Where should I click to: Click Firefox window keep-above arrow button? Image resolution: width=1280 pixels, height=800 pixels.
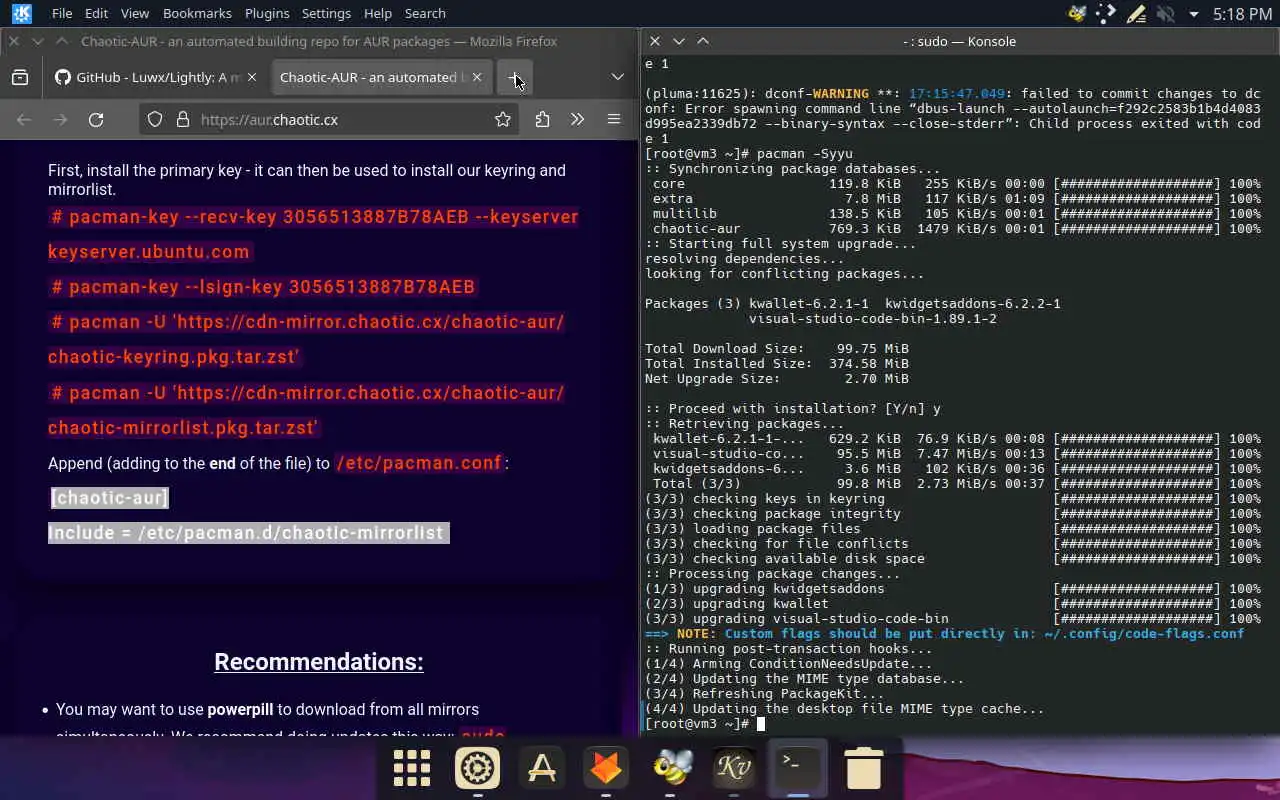[62, 41]
